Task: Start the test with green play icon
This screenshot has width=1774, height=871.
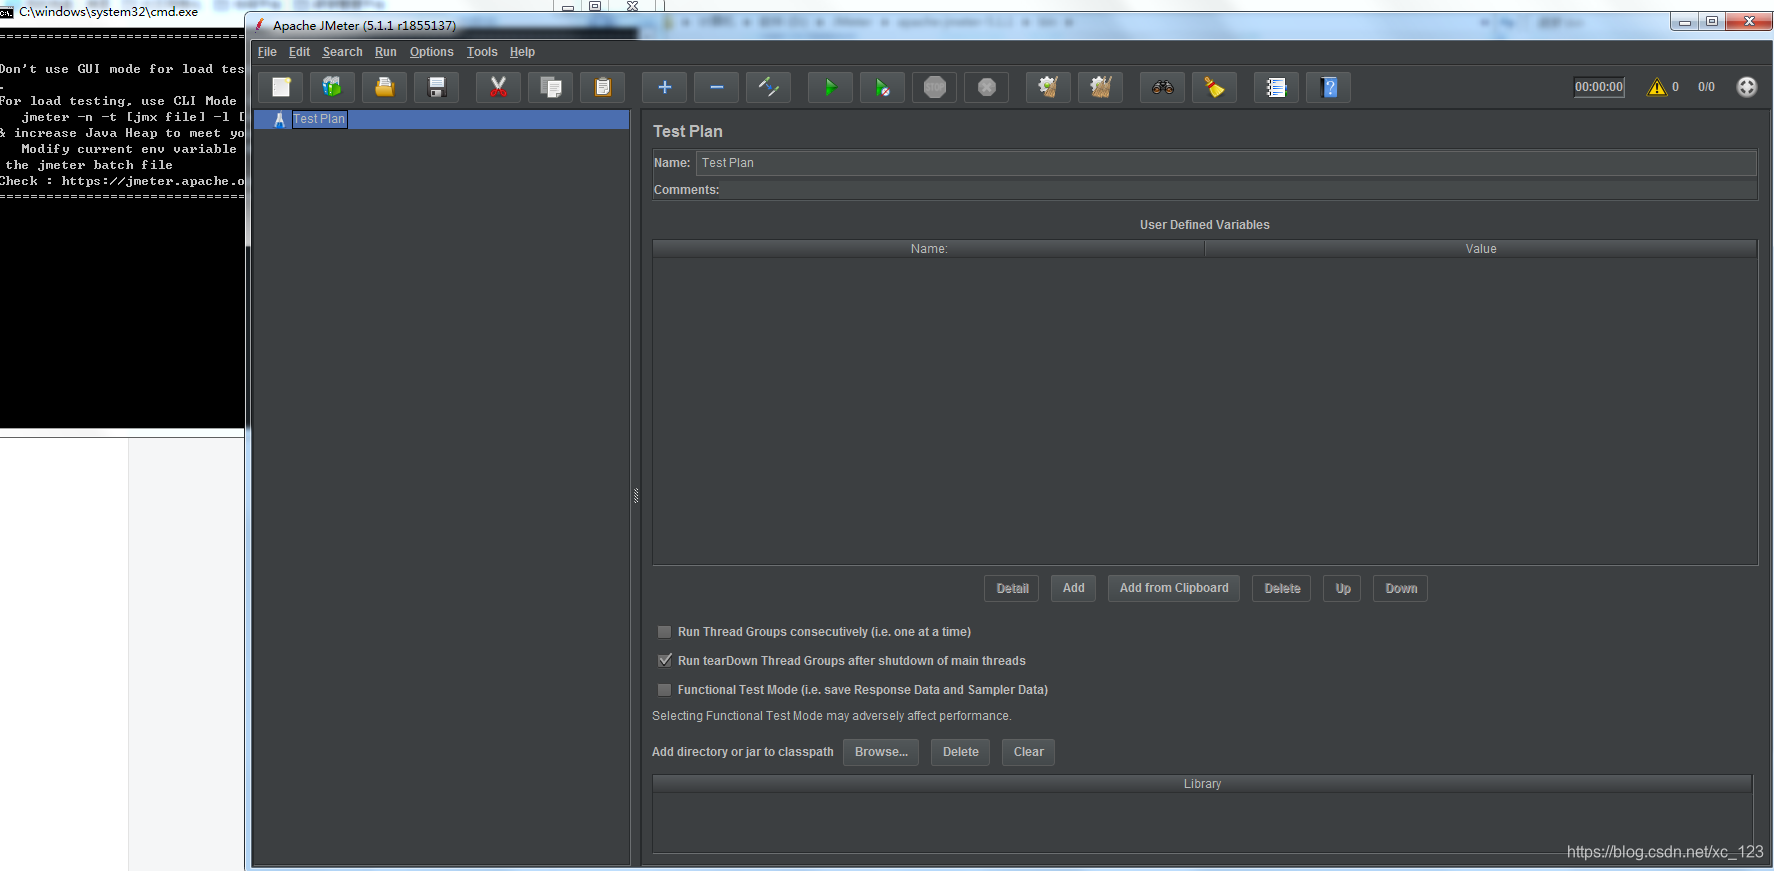Action: 830,88
